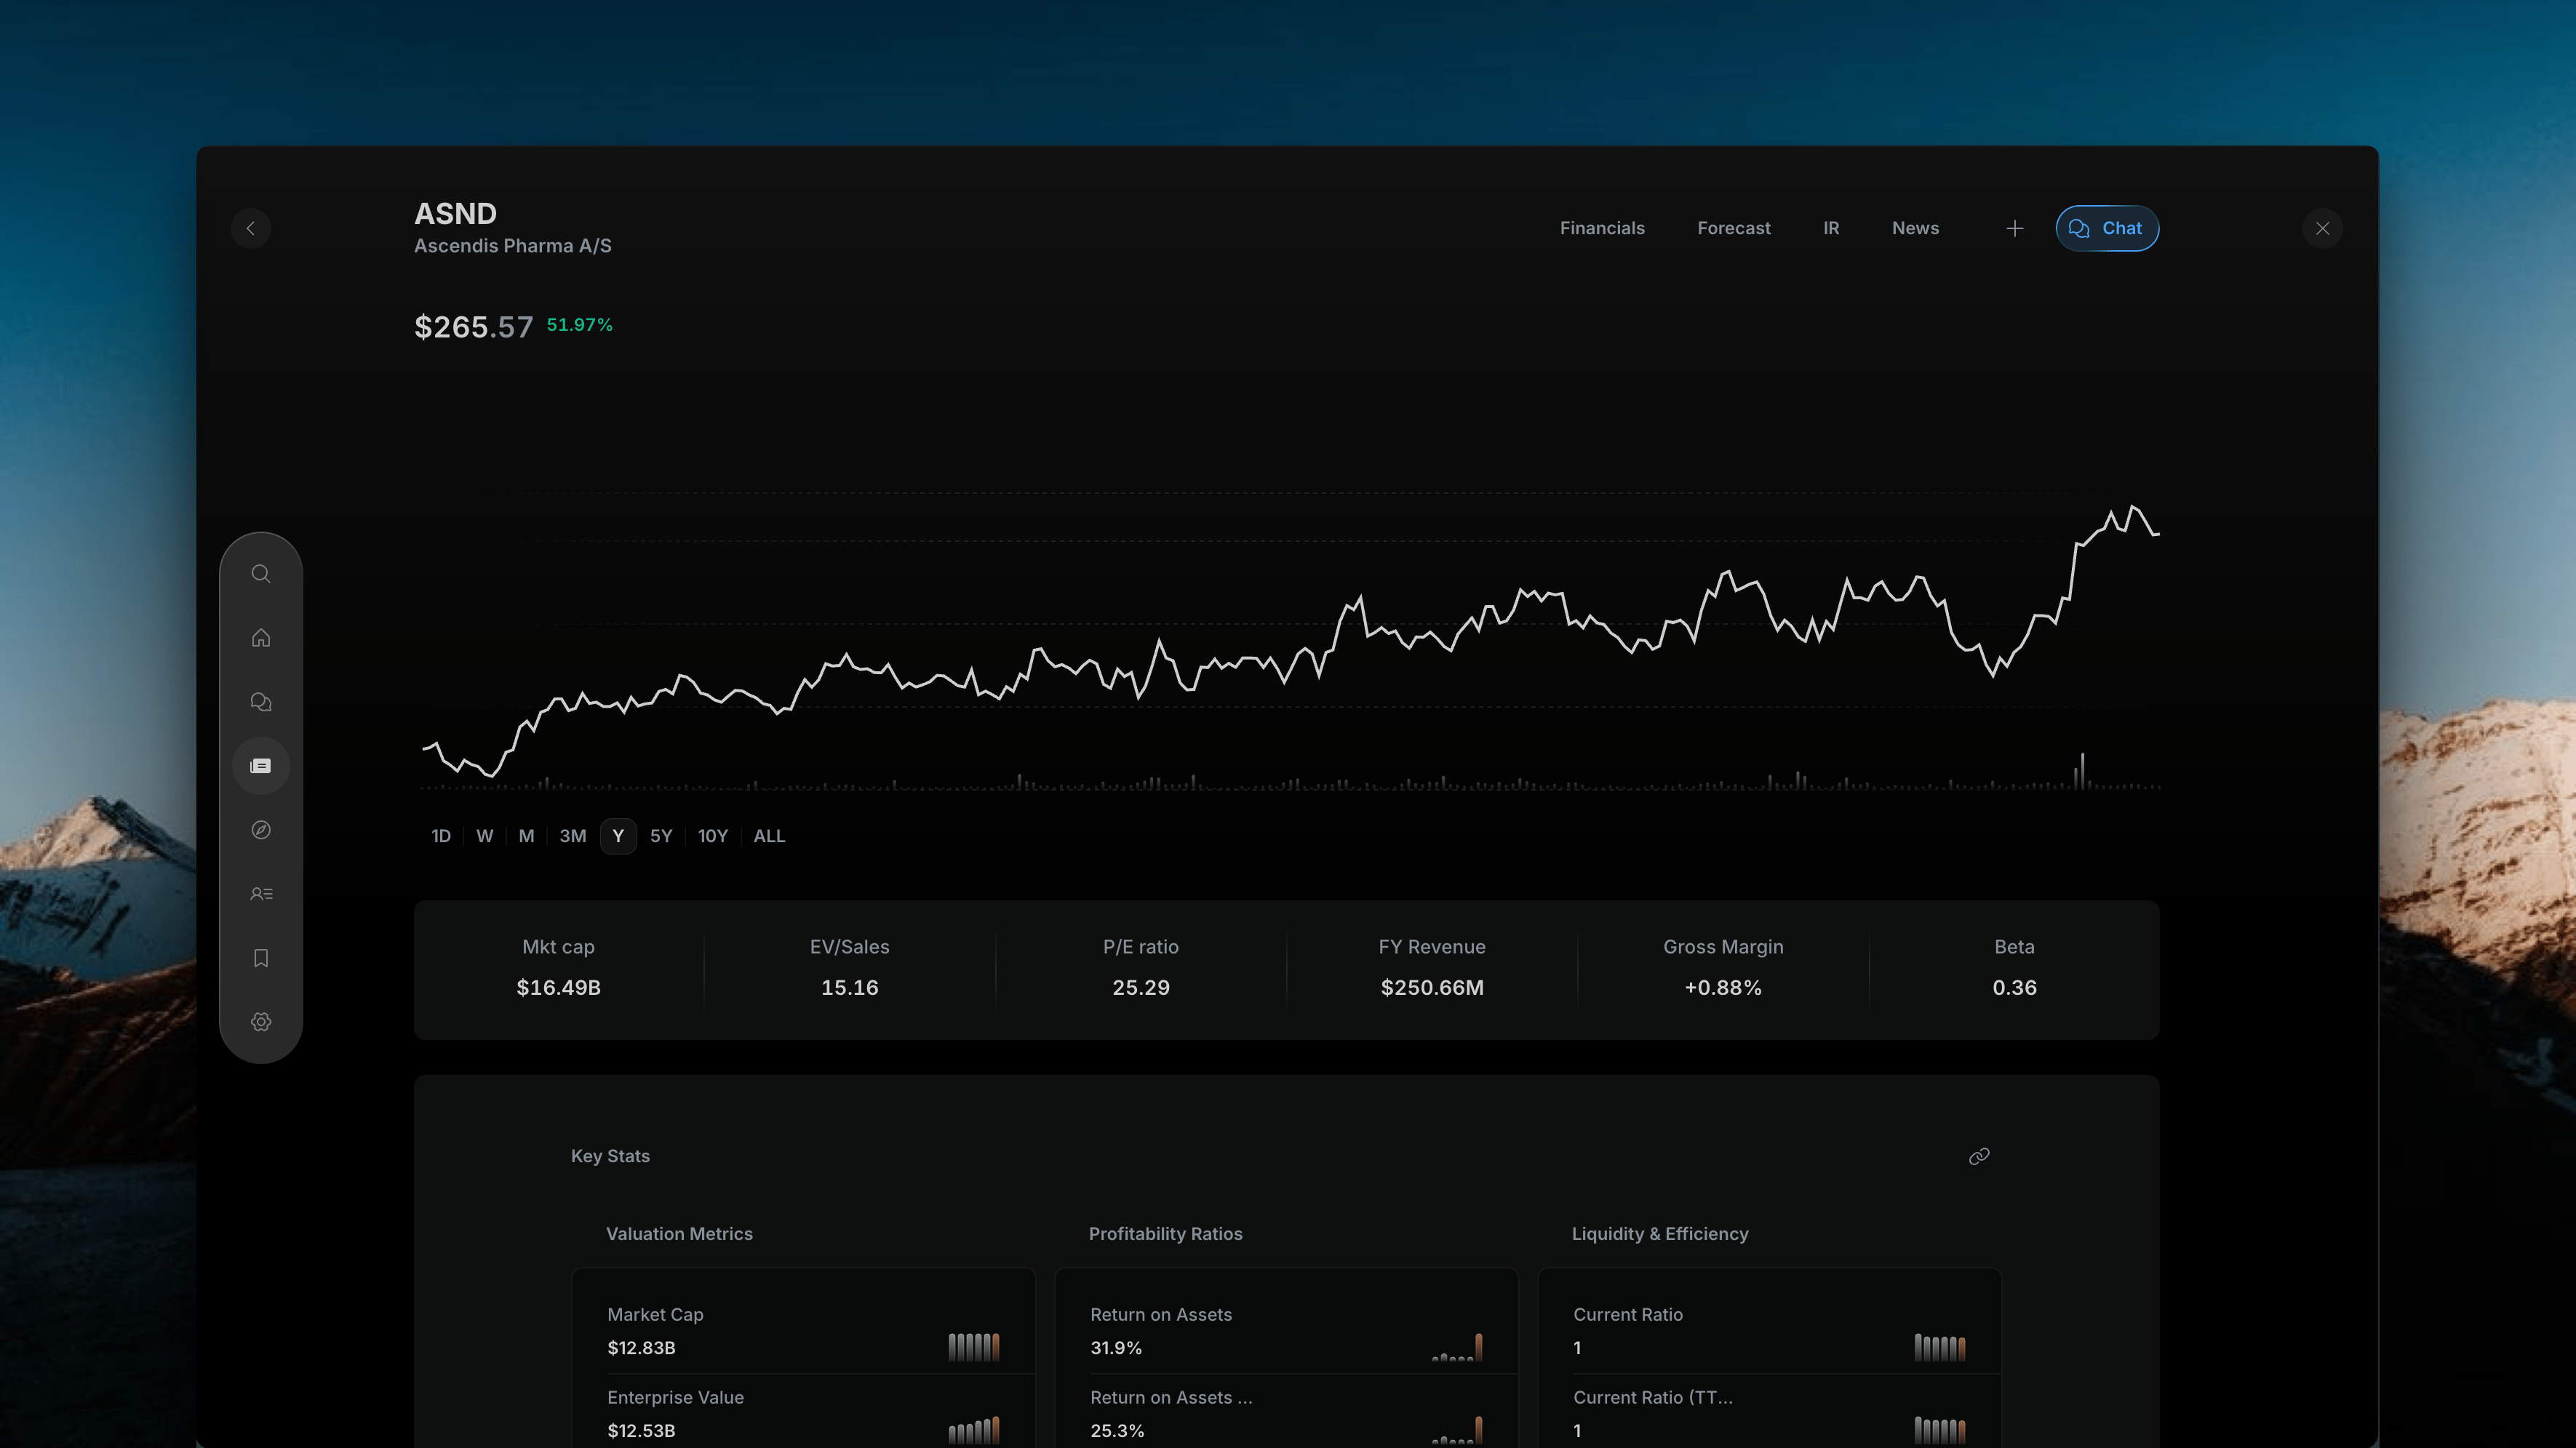Click the Return on Assets 25.3% sparkline
This screenshot has width=2576, height=1448.
pyautogui.click(x=1457, y=1430)
